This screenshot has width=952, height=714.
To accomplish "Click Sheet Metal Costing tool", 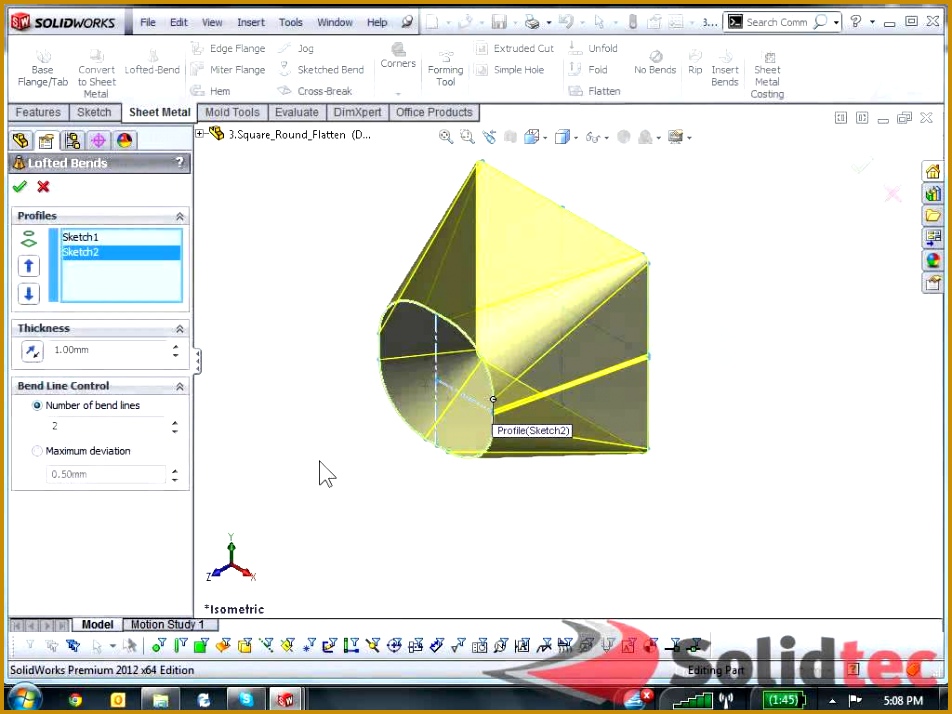I will pyautogui.click(x=767, y=75).
